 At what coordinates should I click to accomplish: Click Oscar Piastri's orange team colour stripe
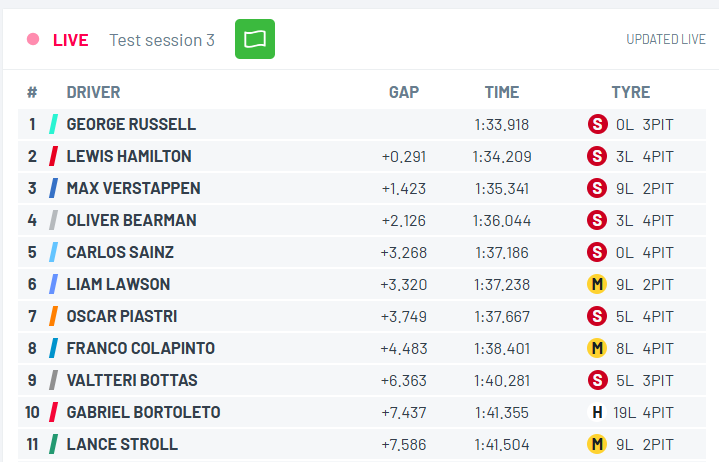[x=53, y=316]
